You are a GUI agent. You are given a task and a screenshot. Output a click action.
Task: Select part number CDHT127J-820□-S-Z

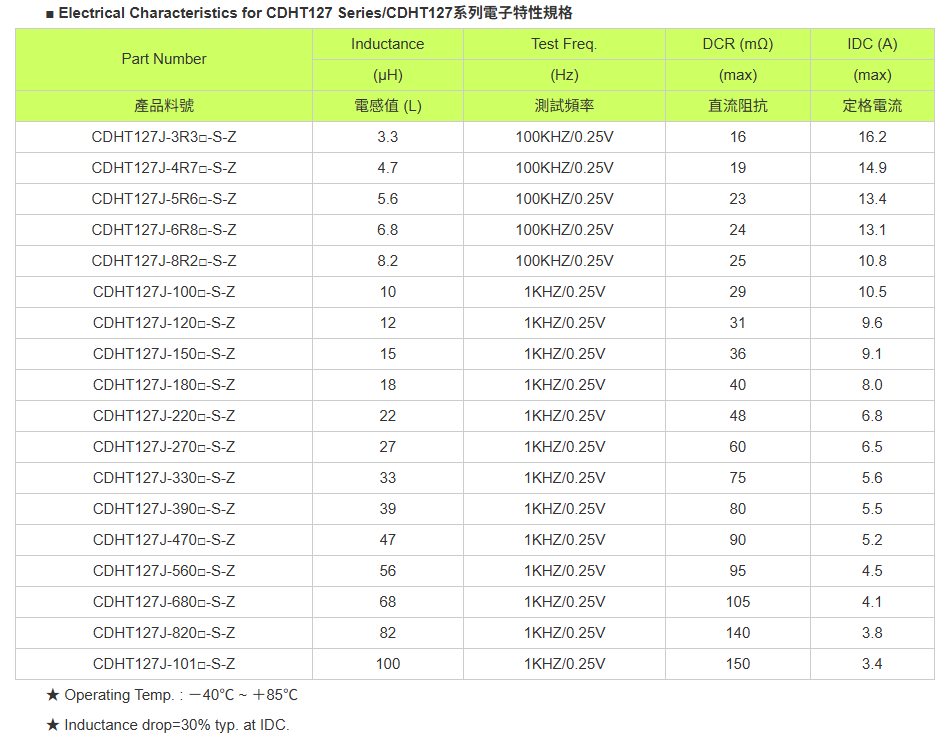[x=164, y=632]
